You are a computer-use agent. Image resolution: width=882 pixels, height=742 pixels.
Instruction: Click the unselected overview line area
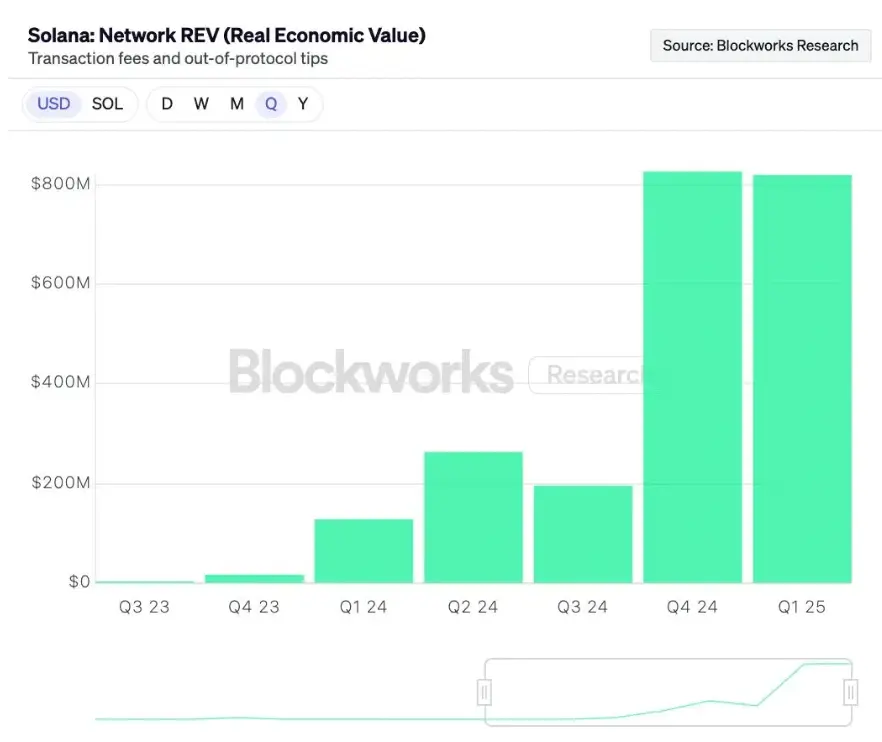290,718
